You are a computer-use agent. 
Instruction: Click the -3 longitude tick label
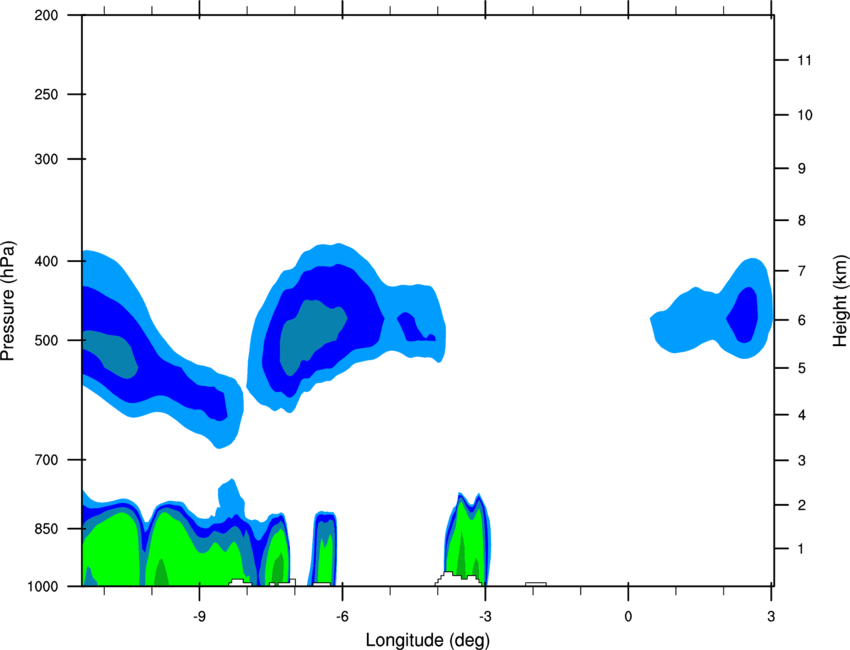[485, 616]
